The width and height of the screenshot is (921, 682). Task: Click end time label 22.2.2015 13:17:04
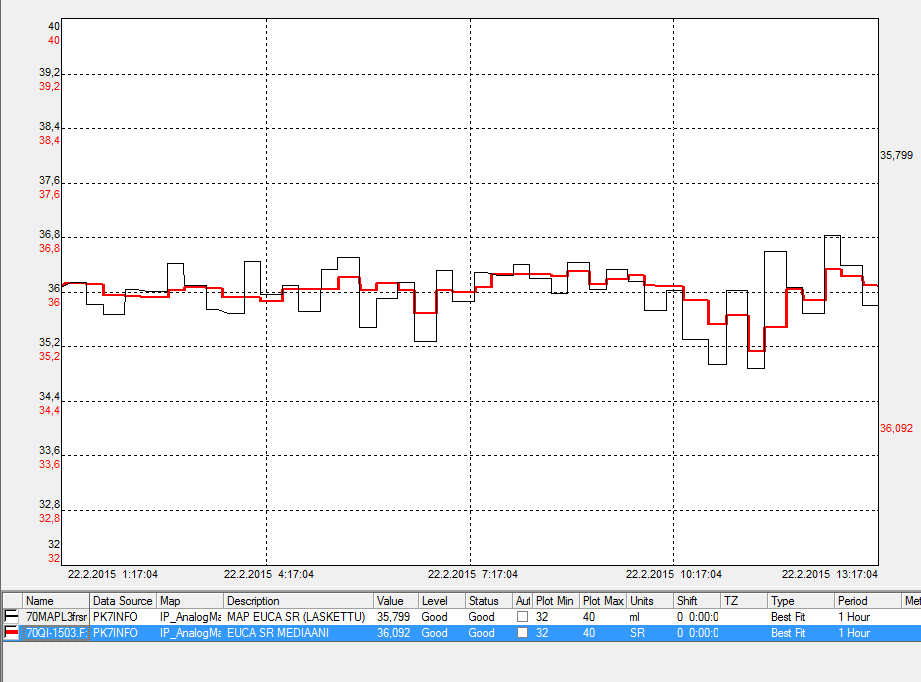(x=829, y=574)
